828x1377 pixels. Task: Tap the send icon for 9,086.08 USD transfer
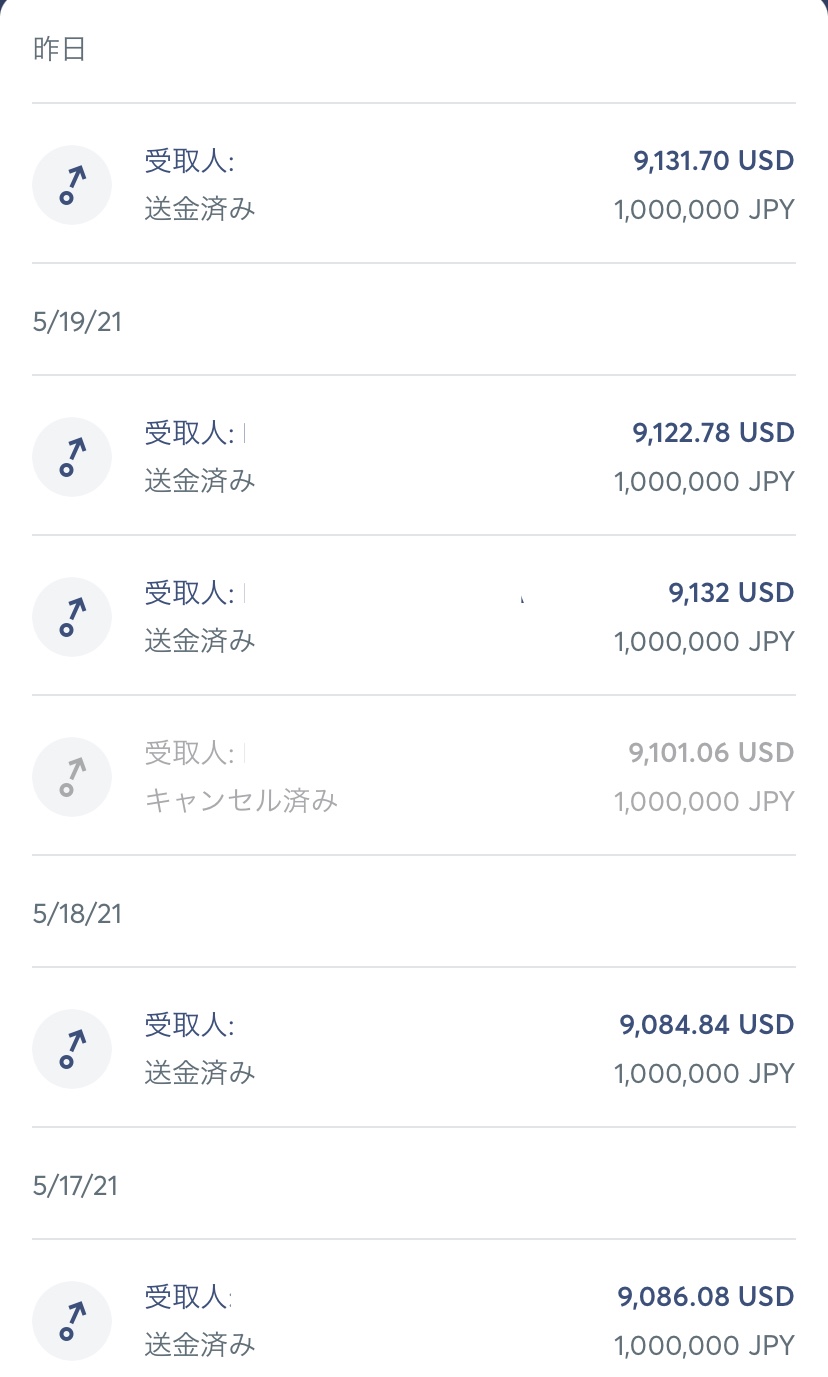[x=71, y=1321]
